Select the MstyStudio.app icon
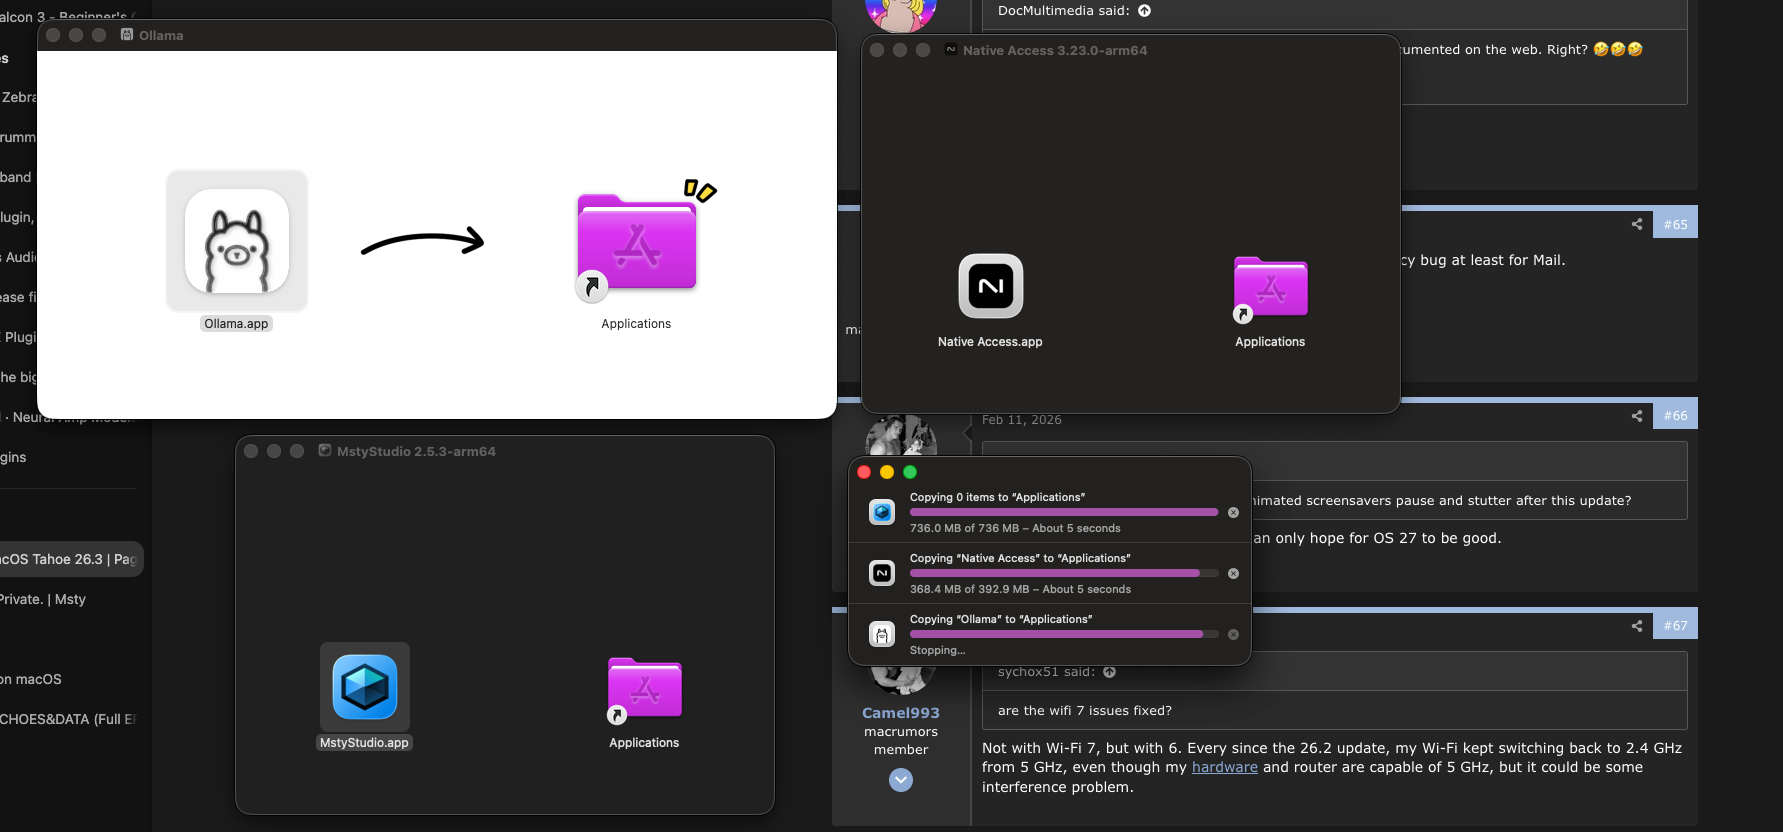This screenshot has width=1783, height=832. coord(365,687)
